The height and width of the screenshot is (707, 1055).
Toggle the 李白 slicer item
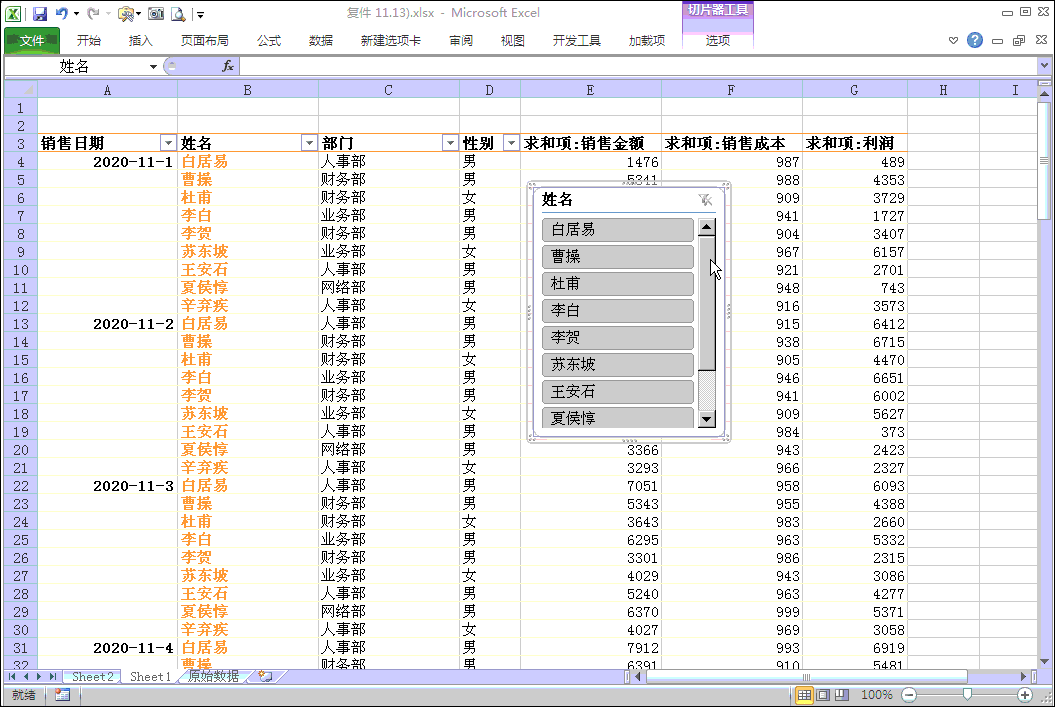618,310
